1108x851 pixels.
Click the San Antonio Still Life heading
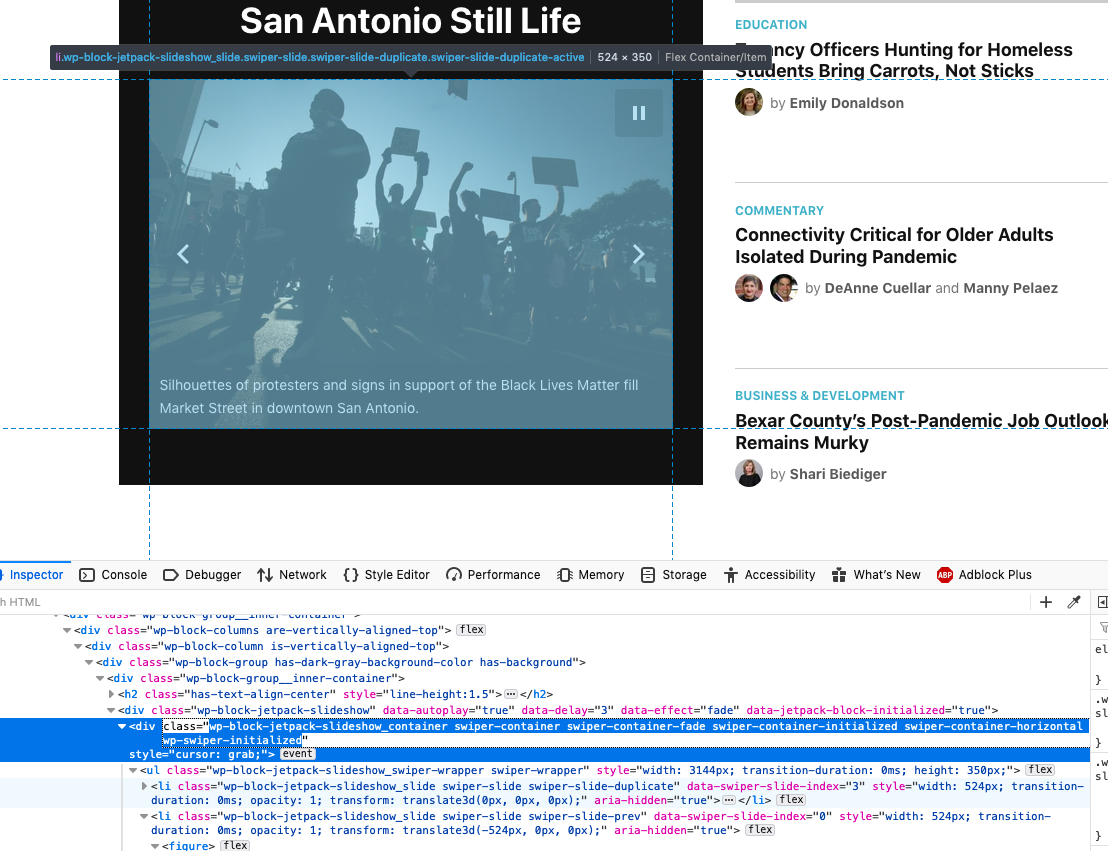tap(411, 20)
